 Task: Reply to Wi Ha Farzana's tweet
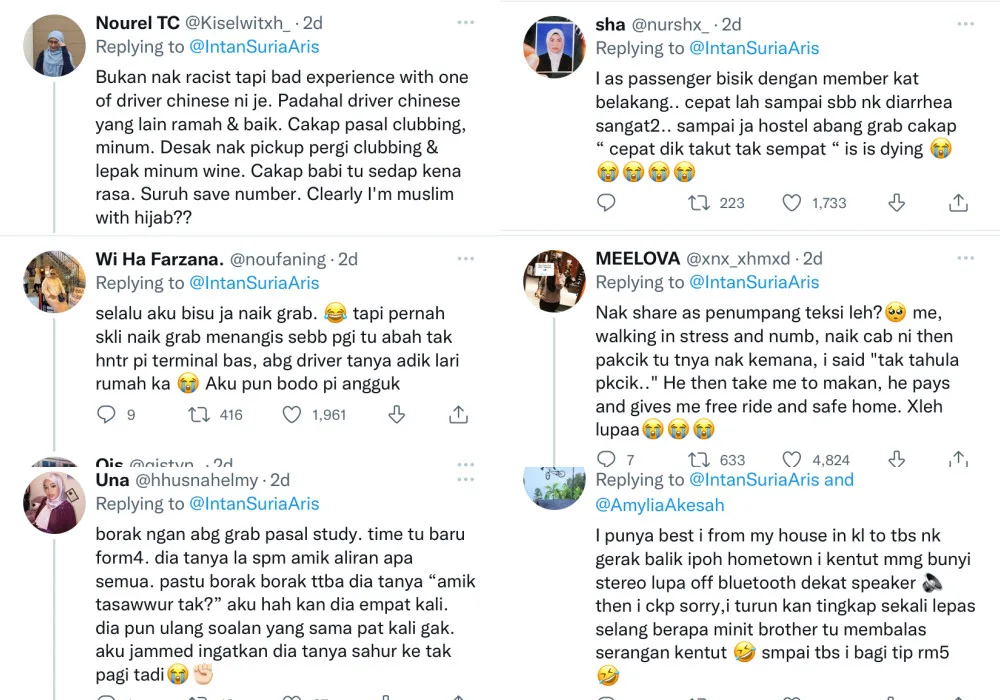tap(107, 414)
